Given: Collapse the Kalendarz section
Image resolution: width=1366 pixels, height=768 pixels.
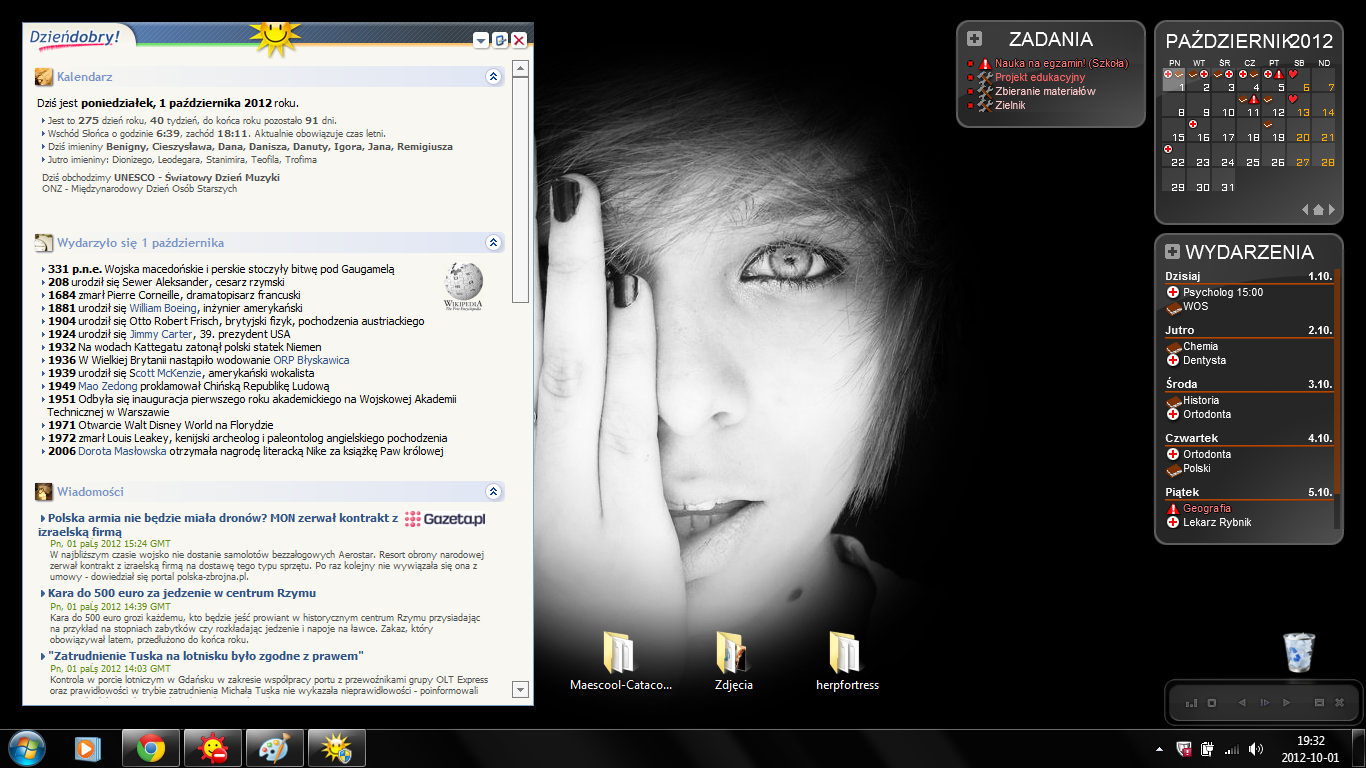Looking at the screenshot, I should point(493,77).
